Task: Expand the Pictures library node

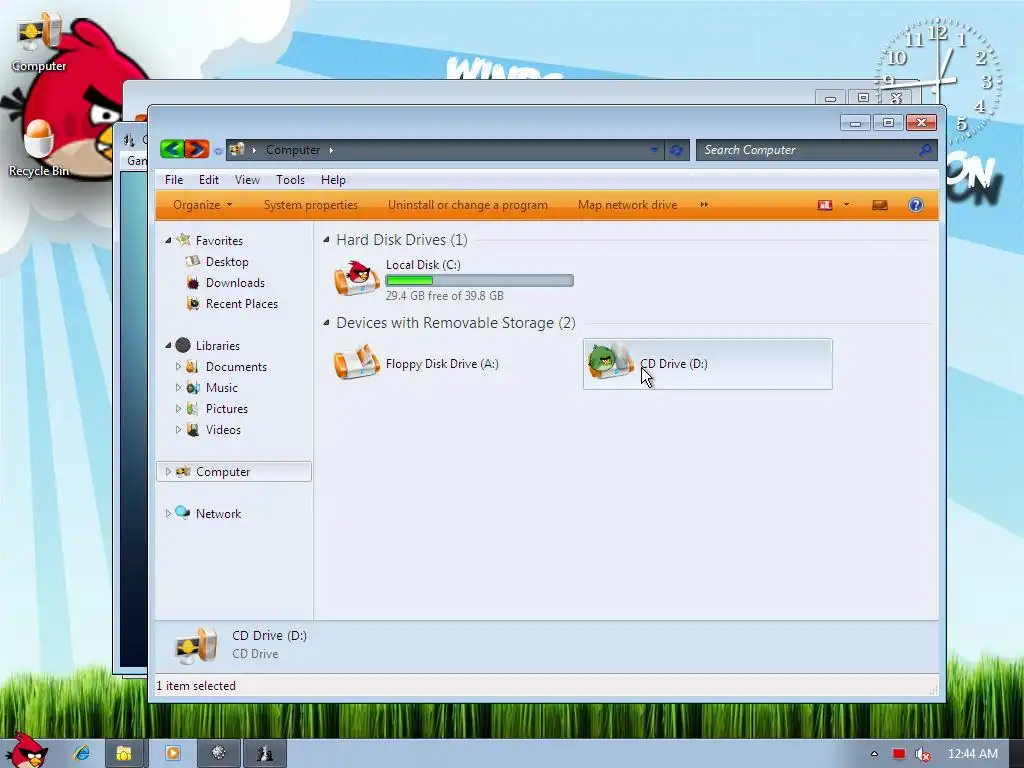Action: click(x=178, y=409)
